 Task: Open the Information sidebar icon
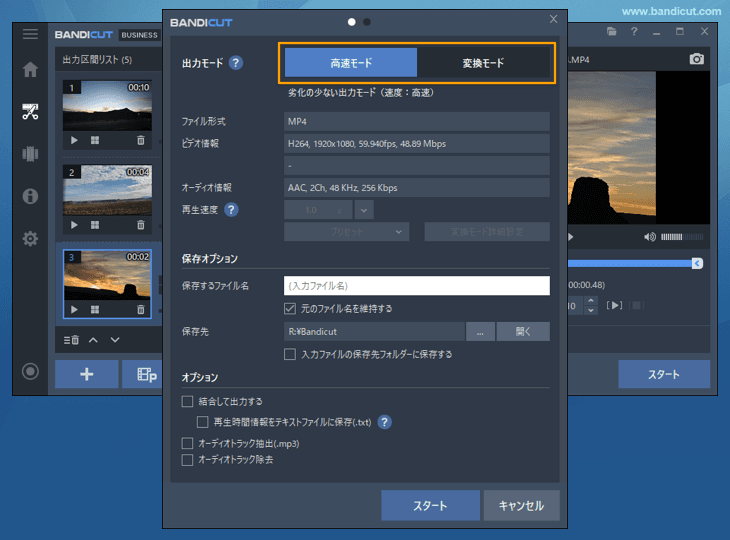pos(30,196)
